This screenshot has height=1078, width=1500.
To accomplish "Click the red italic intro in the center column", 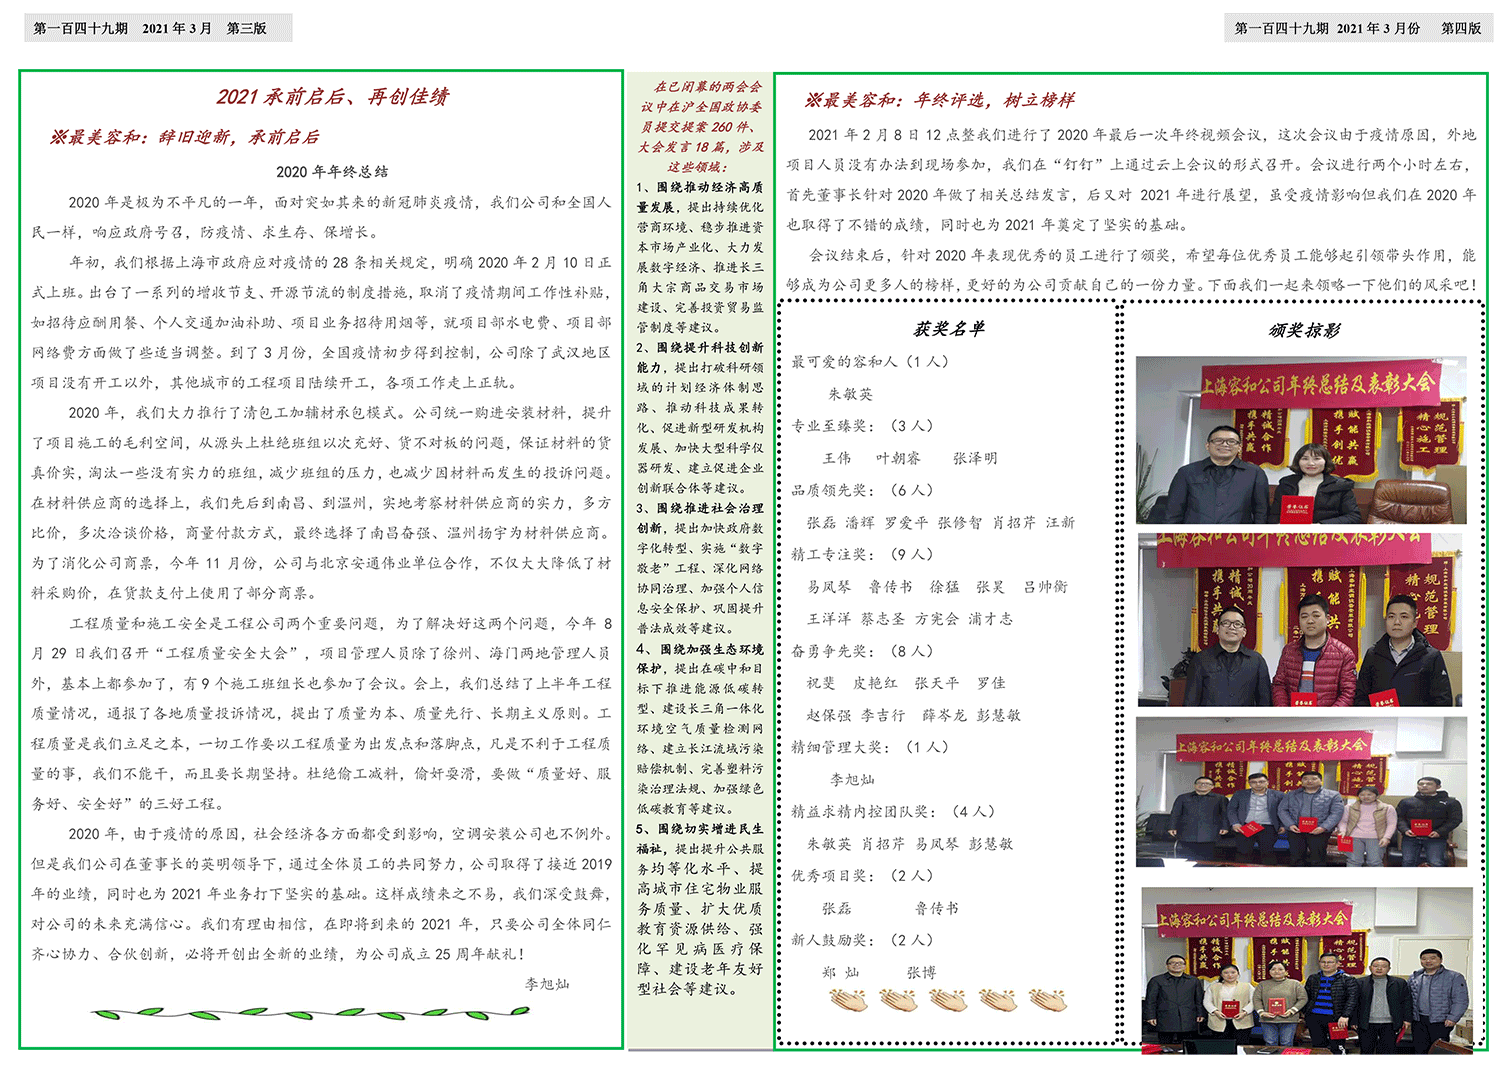I will tap(701, 127).
